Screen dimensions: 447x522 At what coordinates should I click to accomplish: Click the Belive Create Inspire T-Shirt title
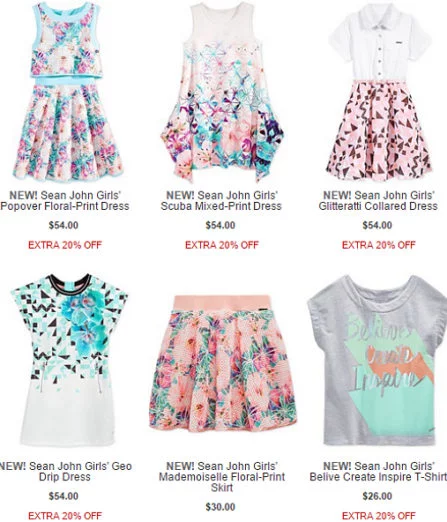click(378, 471)
